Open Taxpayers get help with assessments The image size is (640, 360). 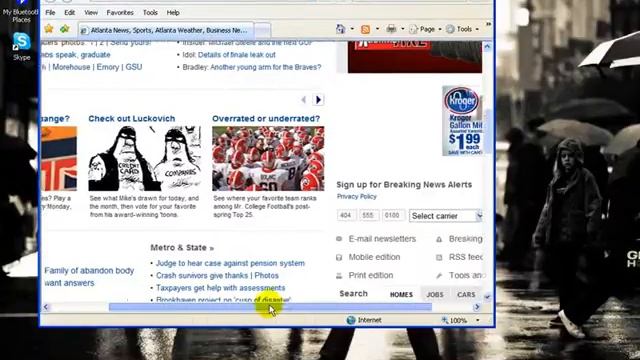[x=220, y=288]
